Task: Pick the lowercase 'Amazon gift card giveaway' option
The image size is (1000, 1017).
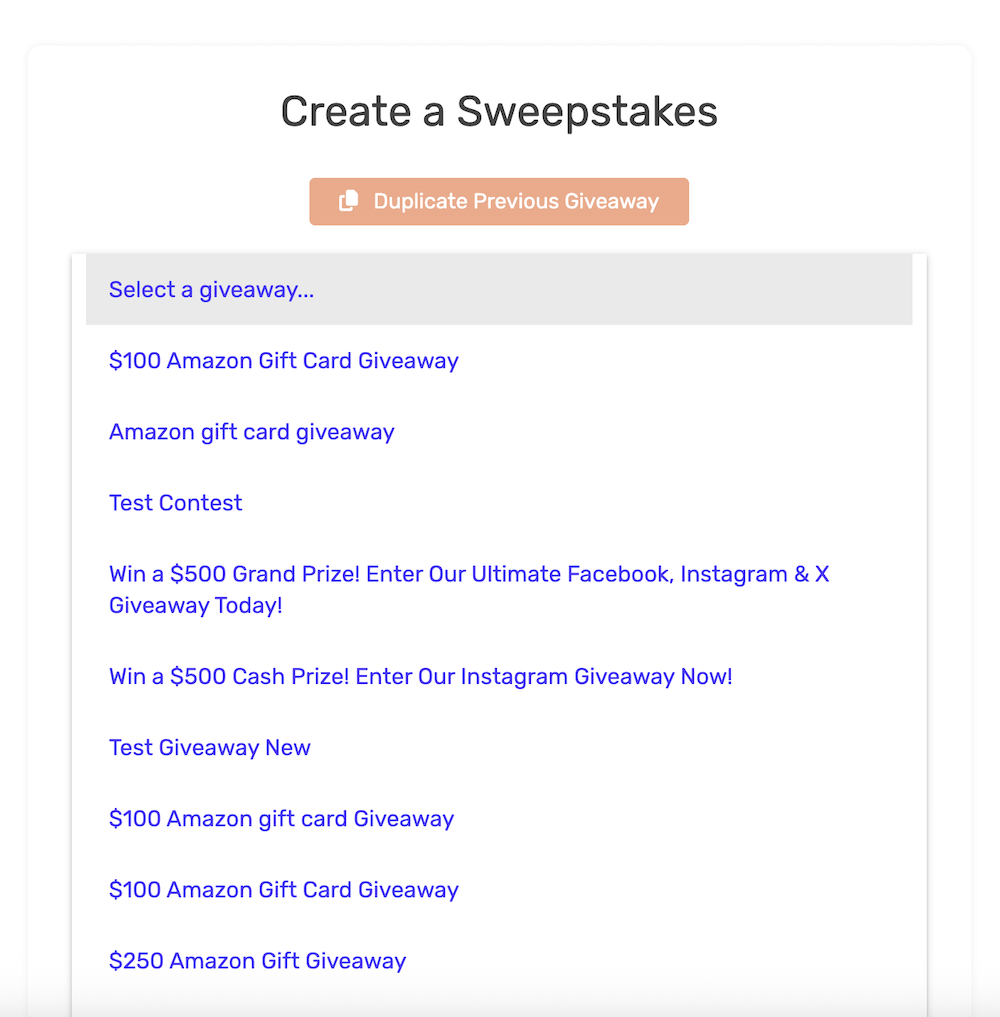Action: click(x=251, y=432)
